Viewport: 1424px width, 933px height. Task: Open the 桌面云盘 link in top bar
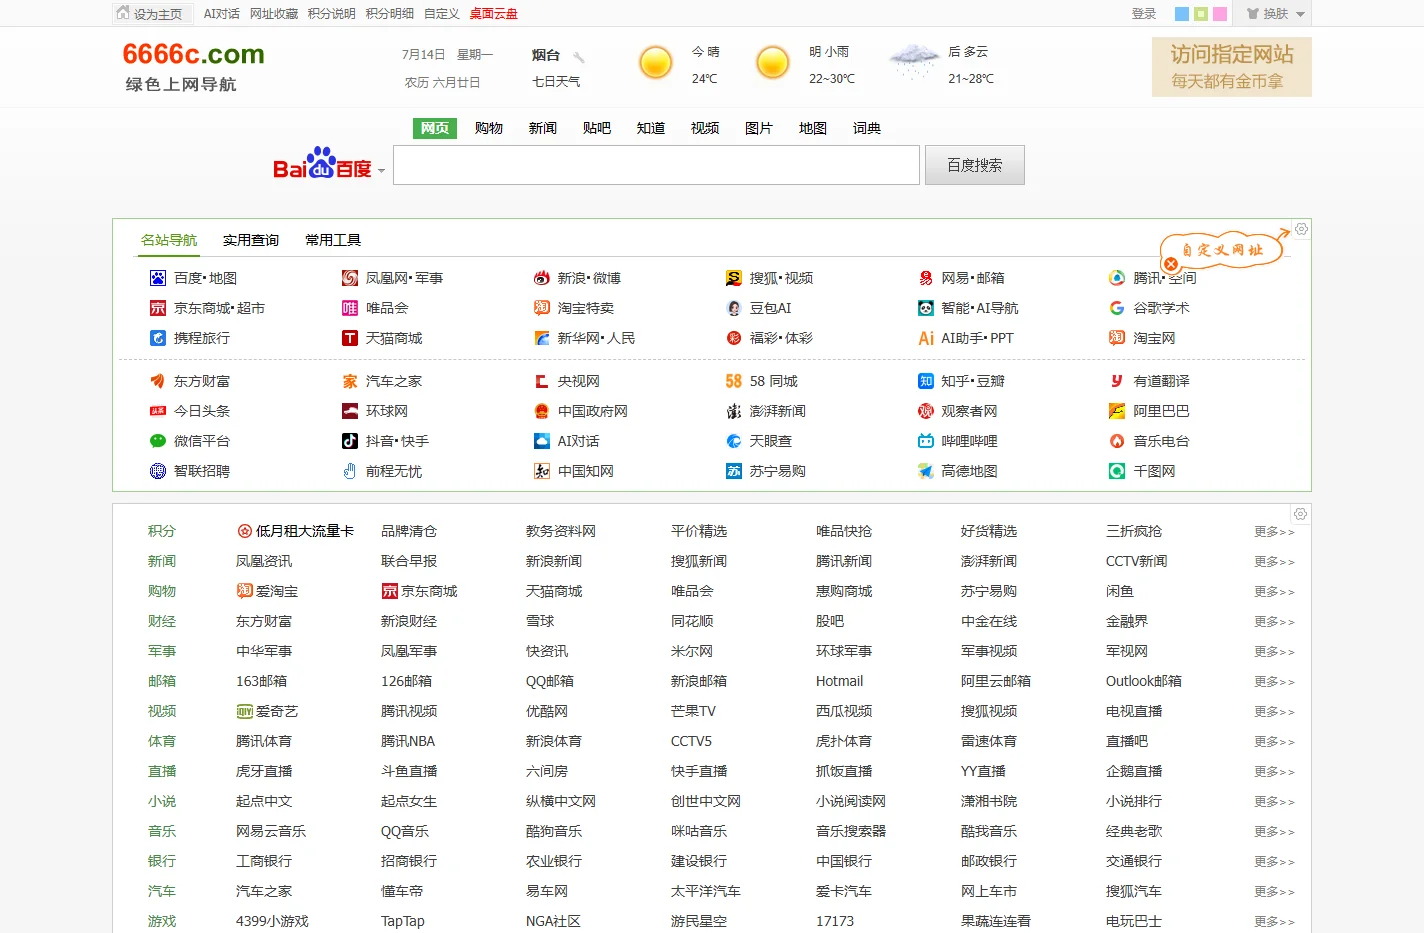(494, 14)
